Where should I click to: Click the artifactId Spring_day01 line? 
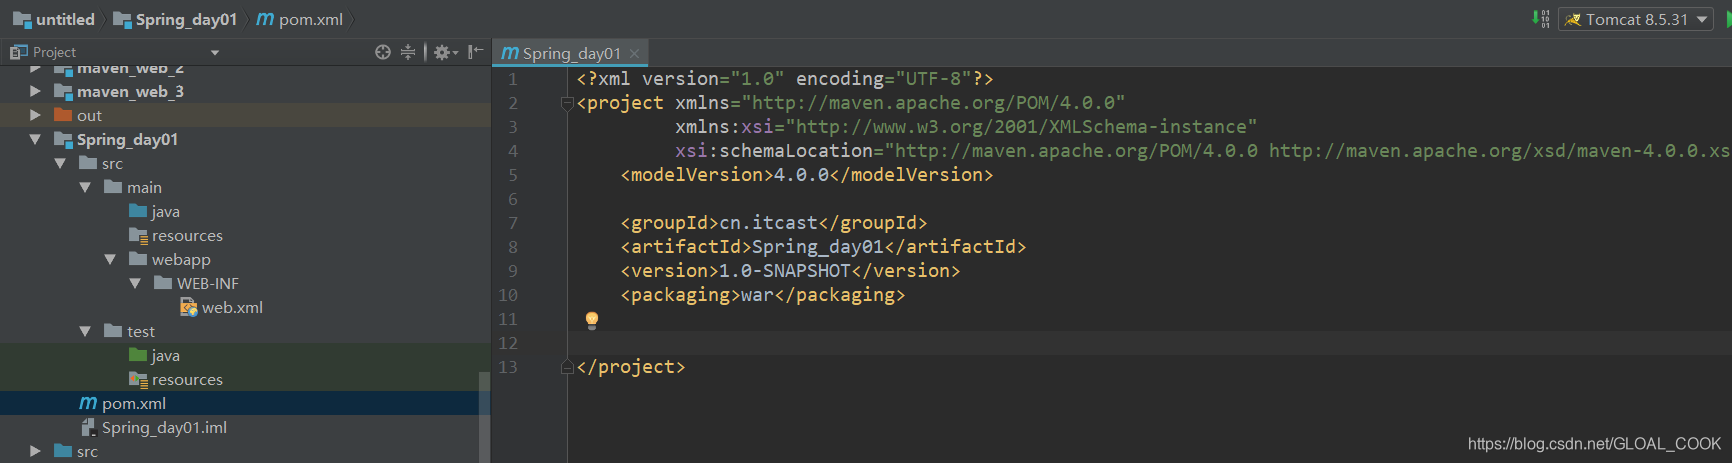823,247
